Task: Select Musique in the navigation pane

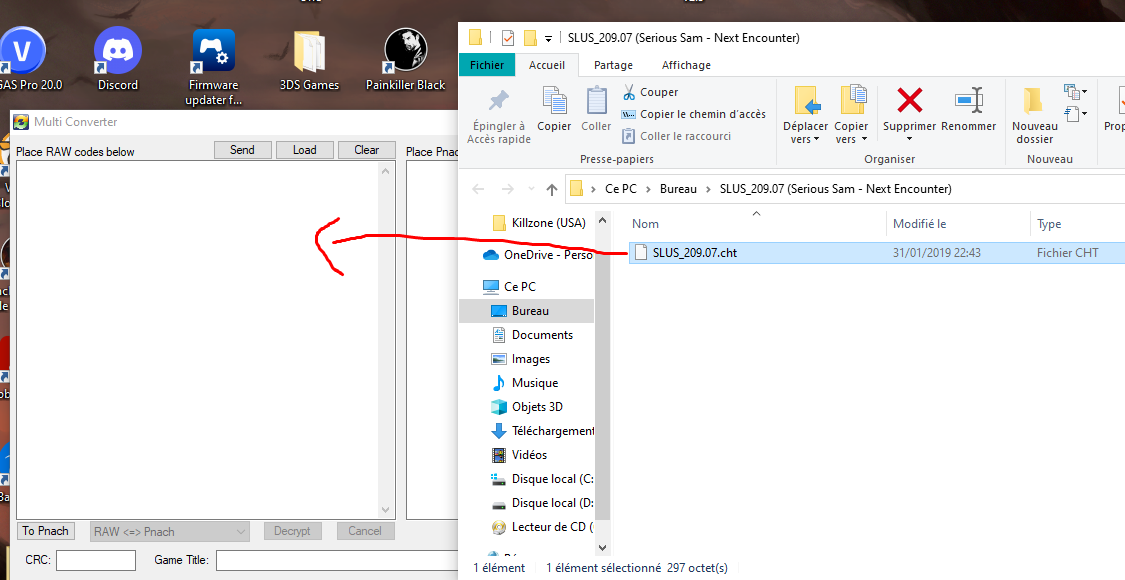Action: [525, 383]
